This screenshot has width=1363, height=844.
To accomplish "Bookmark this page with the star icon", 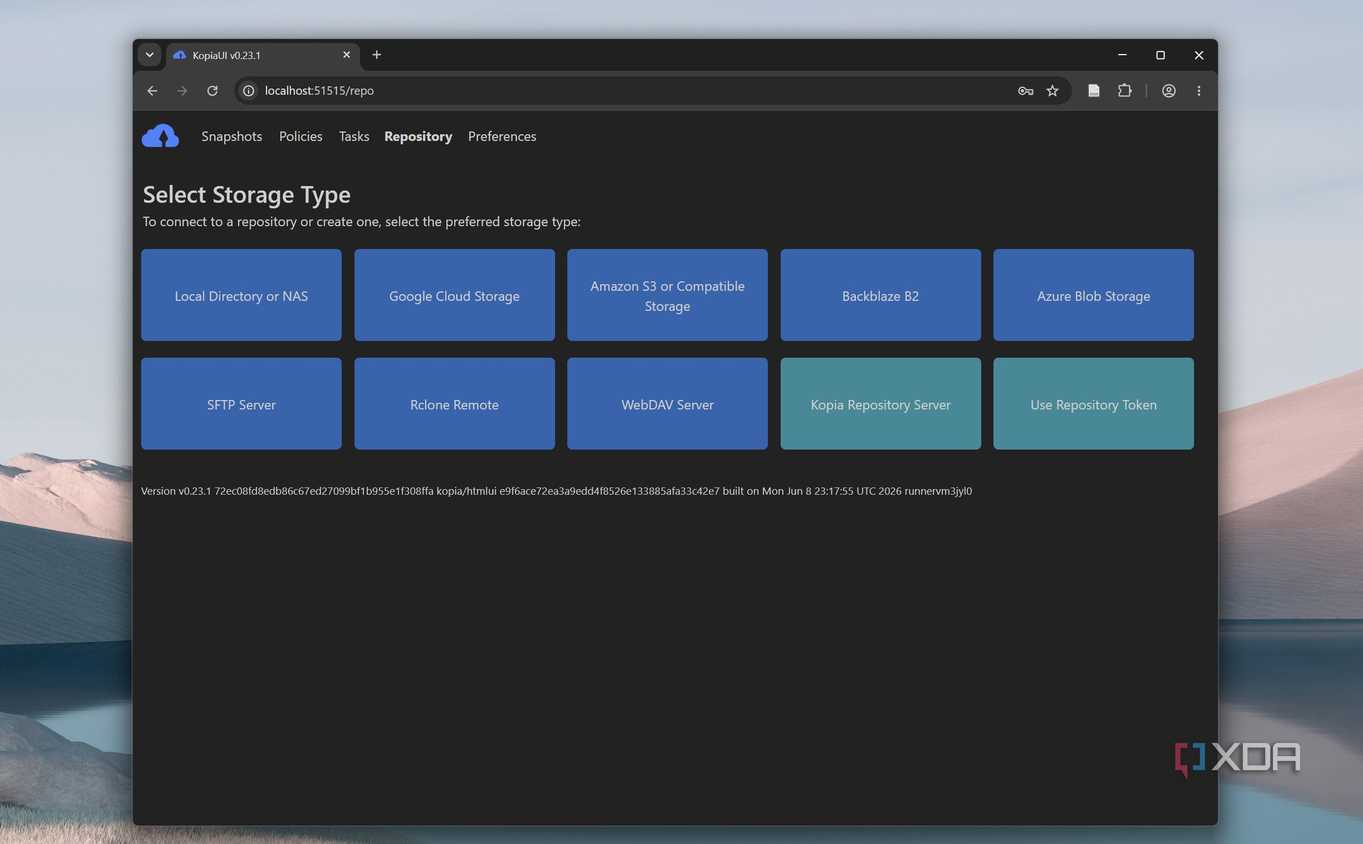I will coord(1052,91).
